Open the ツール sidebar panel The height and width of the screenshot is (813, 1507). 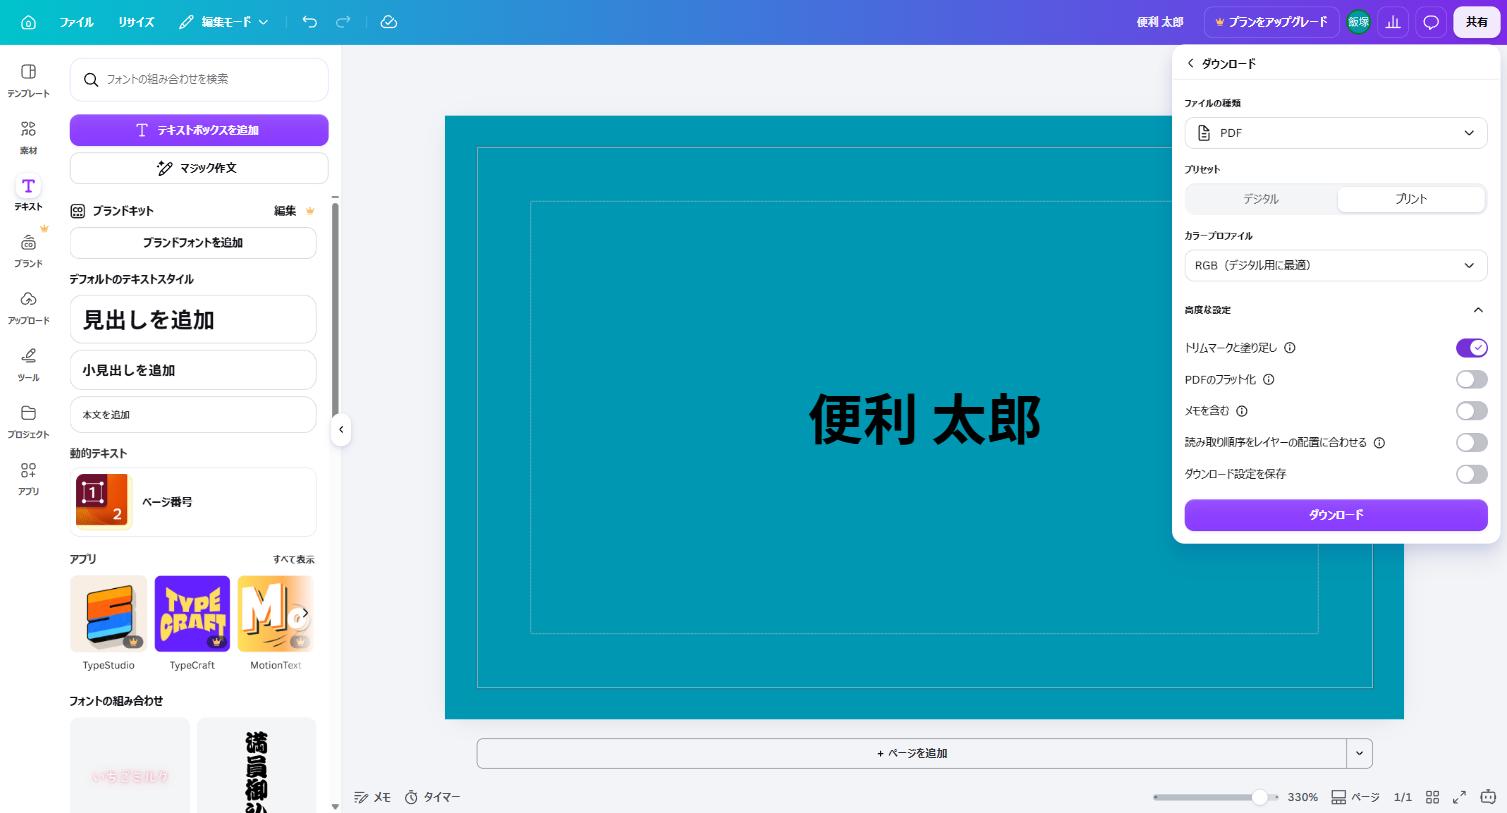pos(28,365)
